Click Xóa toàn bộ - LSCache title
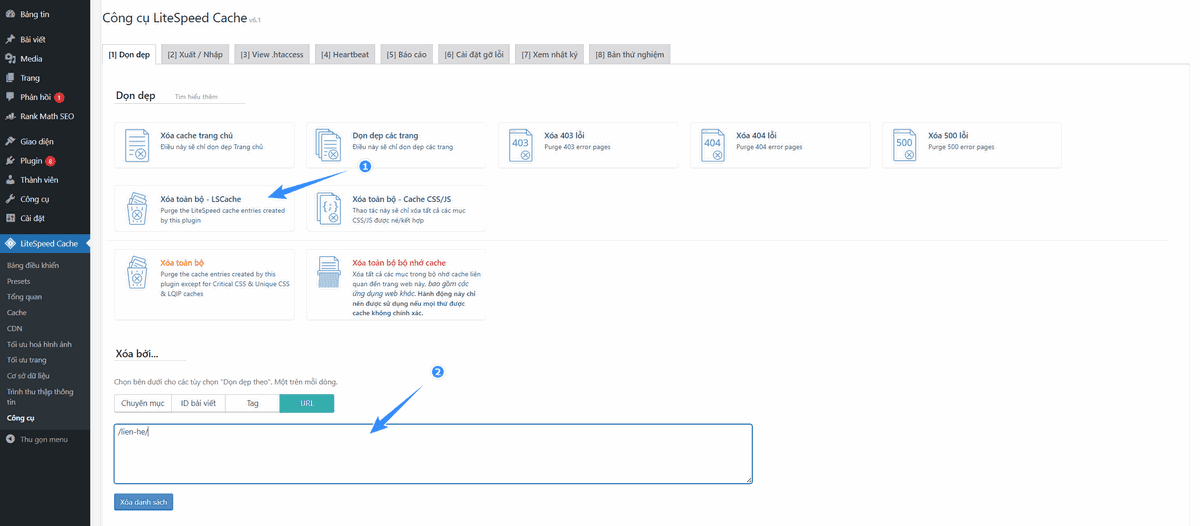The width and height of the screenshot is (1200, 526). [x=201, y=199]
